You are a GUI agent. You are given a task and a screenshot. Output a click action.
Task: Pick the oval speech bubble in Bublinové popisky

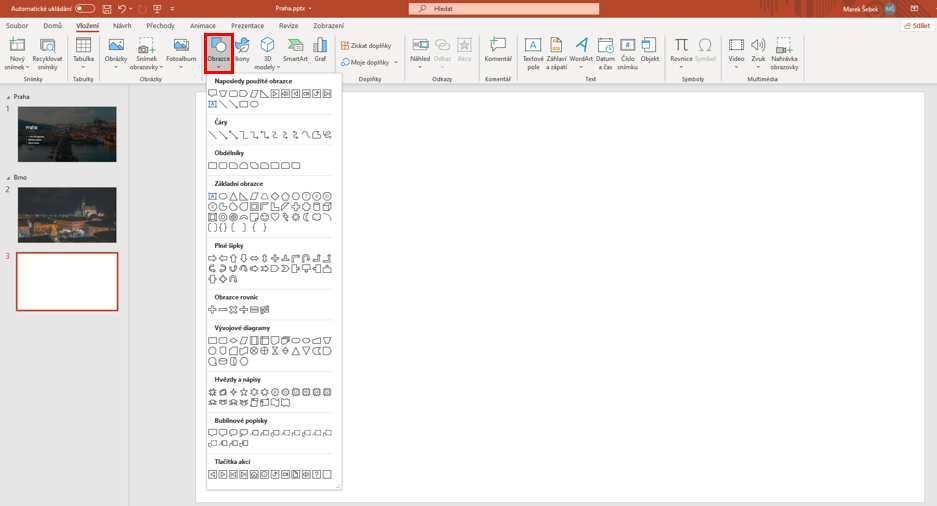pos(233,433)
